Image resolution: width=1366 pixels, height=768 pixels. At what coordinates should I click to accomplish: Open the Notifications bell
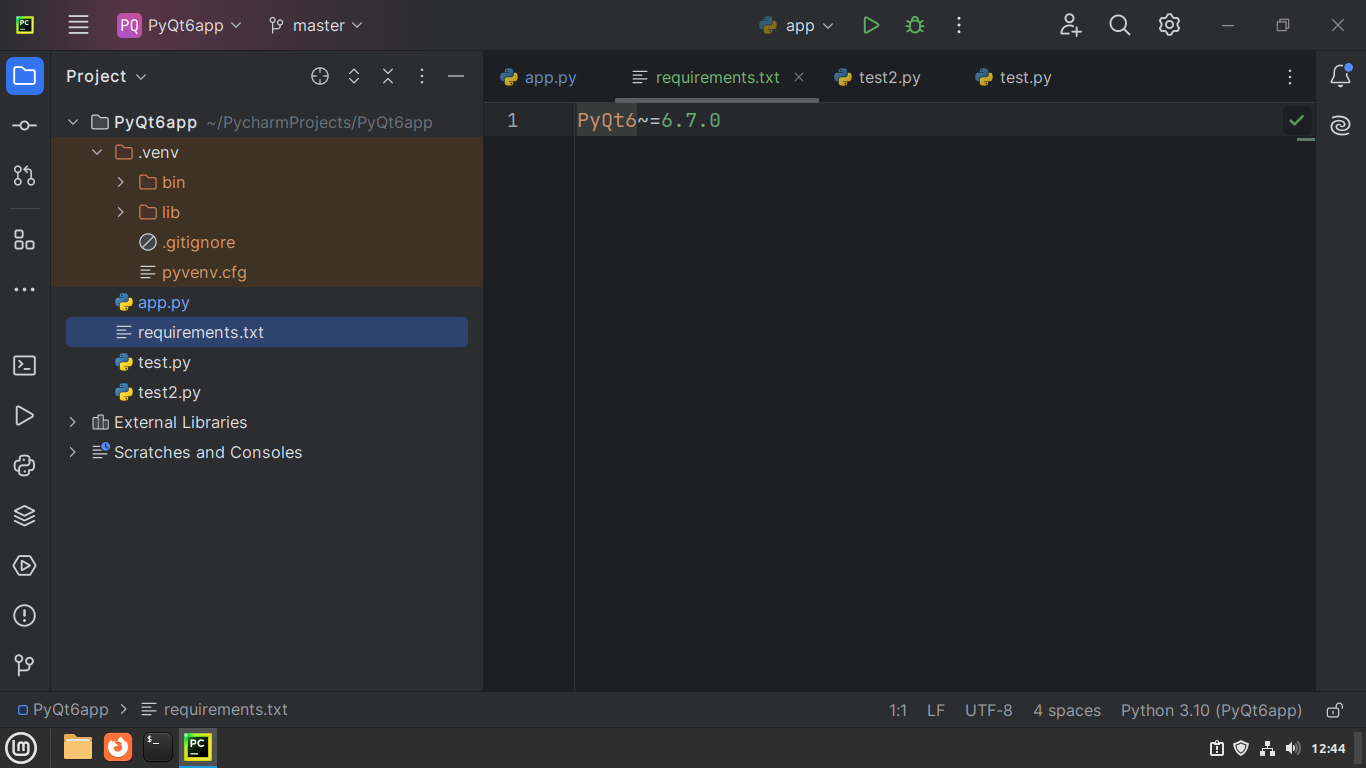tap(1340, 76)
